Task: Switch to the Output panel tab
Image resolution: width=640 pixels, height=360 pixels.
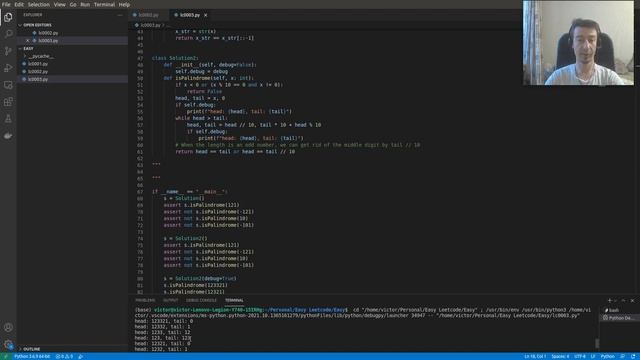Action: pos(171,300)
